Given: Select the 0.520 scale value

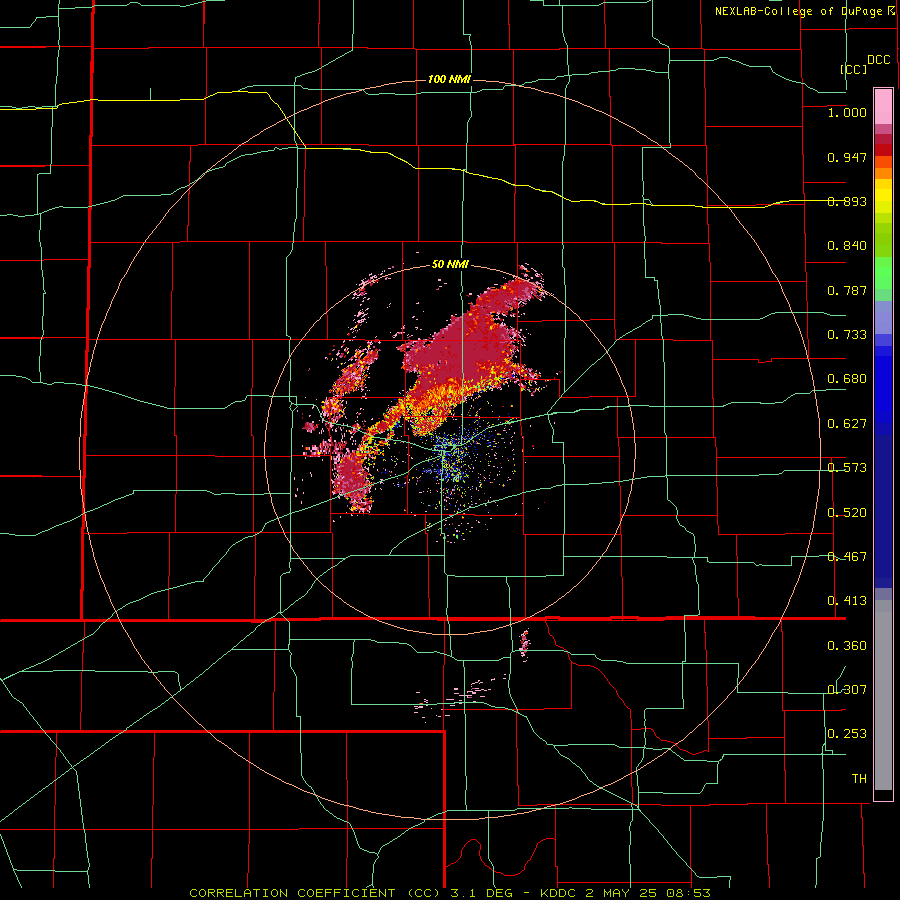Looking at the screenshot, I should pyautogui.click(x=847, y=513).
